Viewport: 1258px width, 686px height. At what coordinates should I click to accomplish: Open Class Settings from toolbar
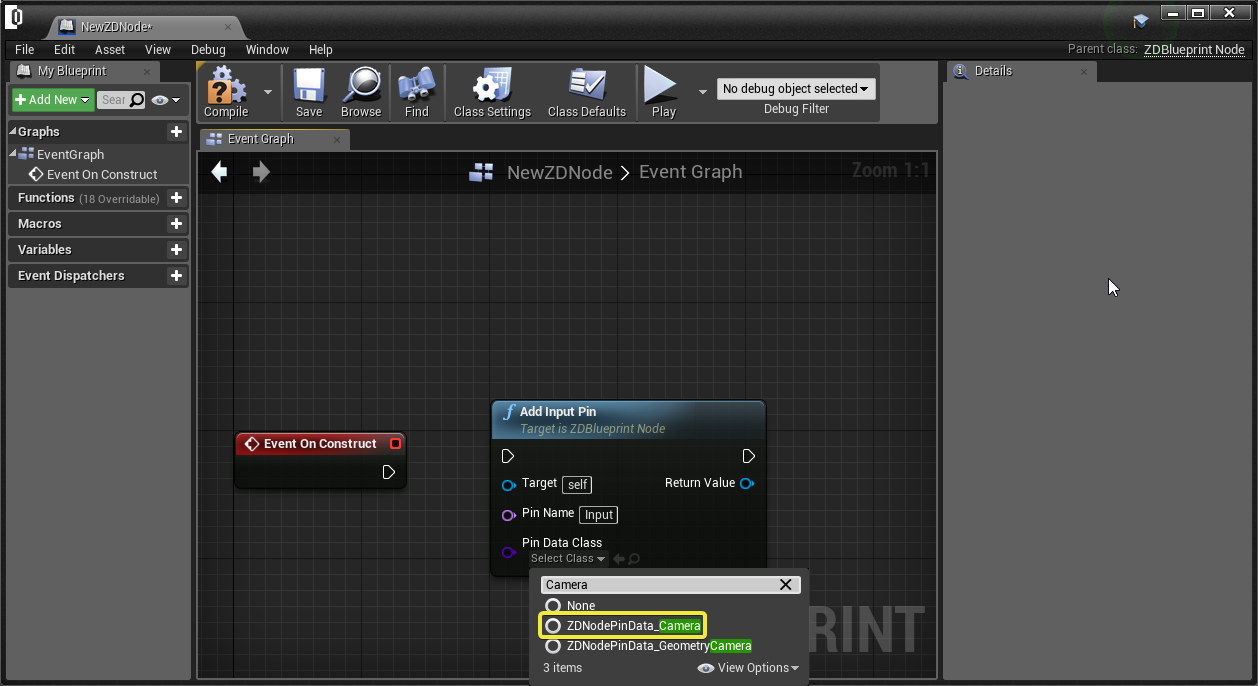coord(492,86)
